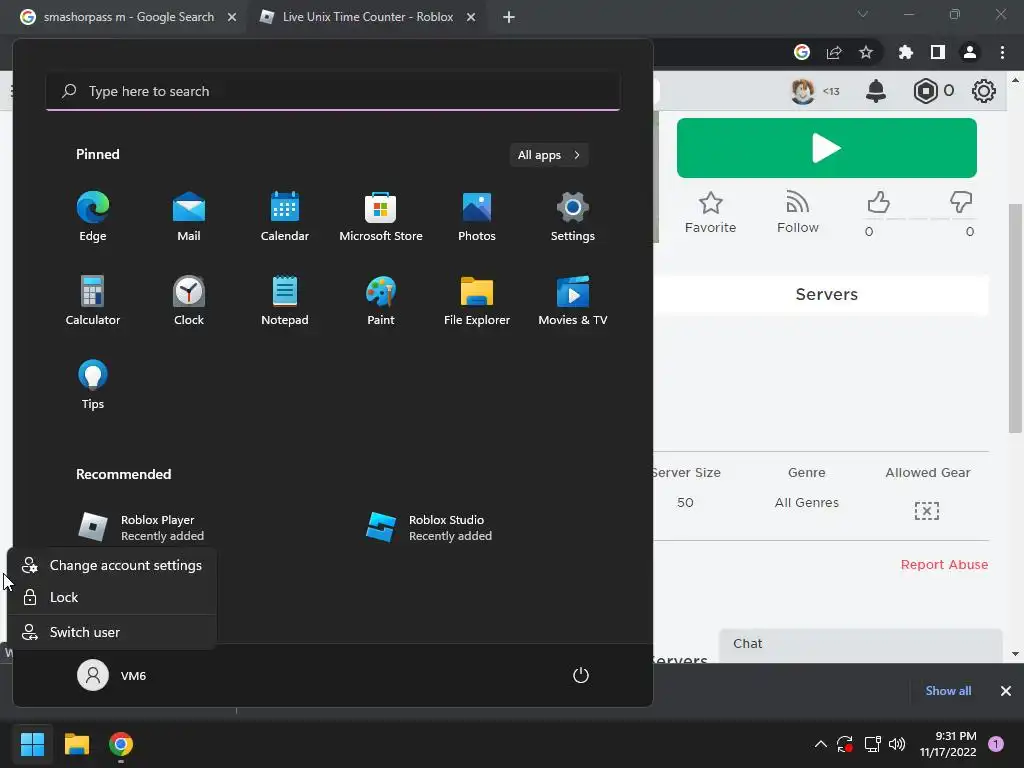Screen dimensions: 1024x768
Task: Open Roblox settings gear
Action: 984,91
